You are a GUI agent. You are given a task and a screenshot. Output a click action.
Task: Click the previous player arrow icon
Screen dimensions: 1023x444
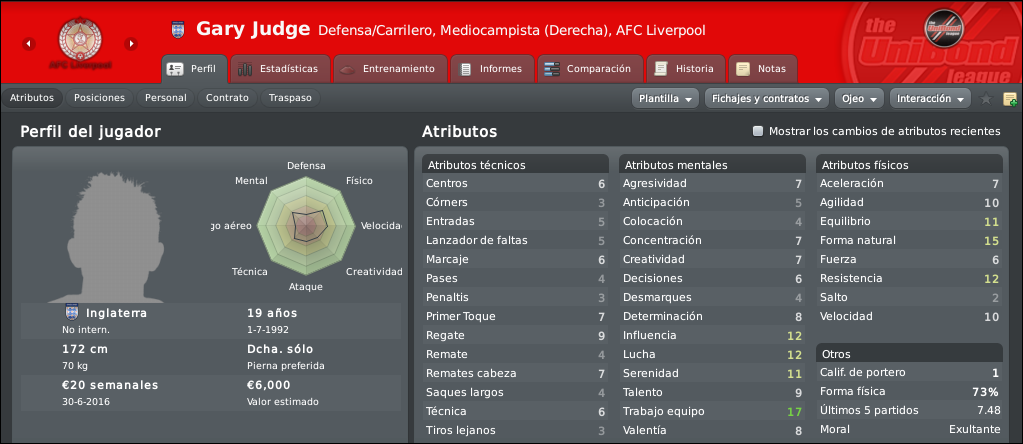point(28,44)
